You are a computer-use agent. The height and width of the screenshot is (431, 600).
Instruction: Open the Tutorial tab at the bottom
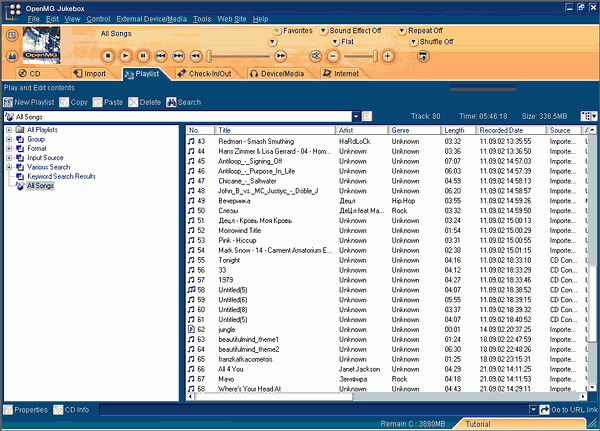pyautogui.click(x=478, y=424)
